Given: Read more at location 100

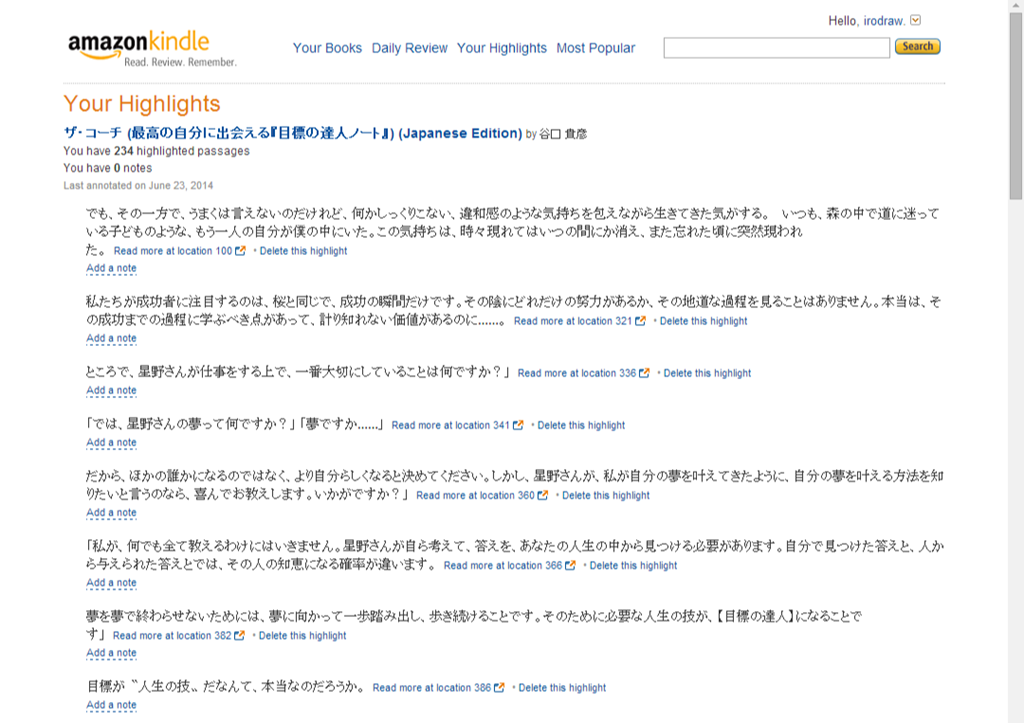Looking at the screenshot, I should [173, 251].
